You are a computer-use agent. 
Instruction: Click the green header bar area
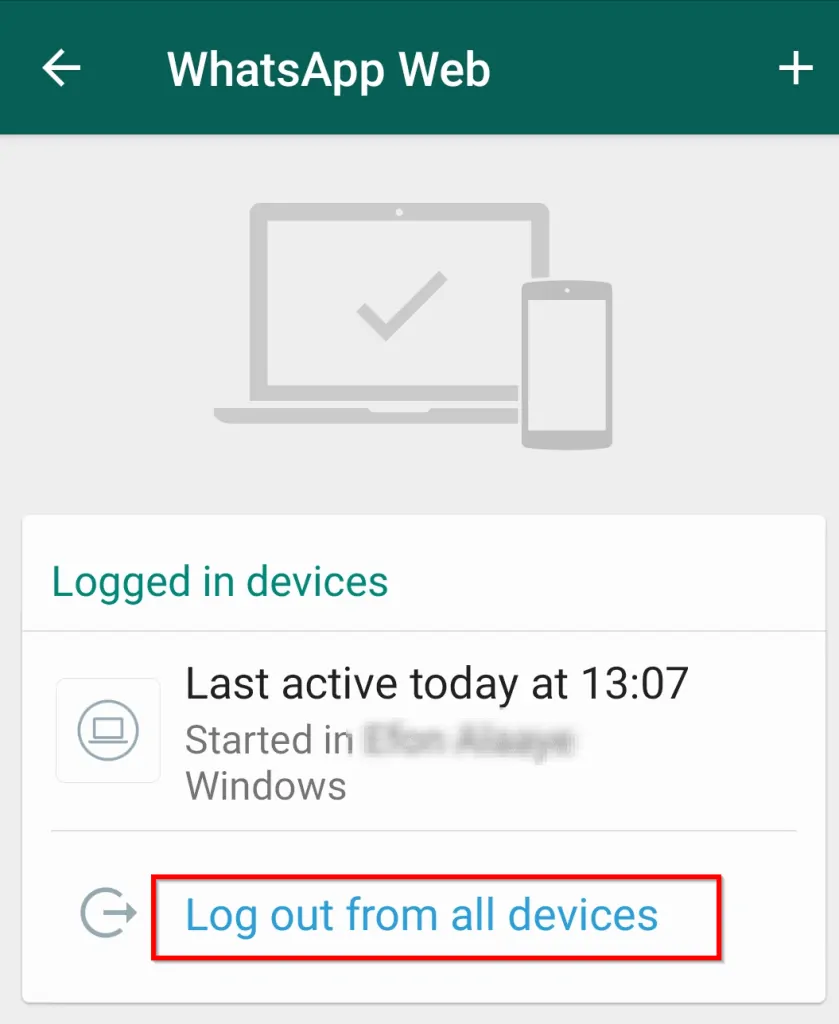[419, 67]
